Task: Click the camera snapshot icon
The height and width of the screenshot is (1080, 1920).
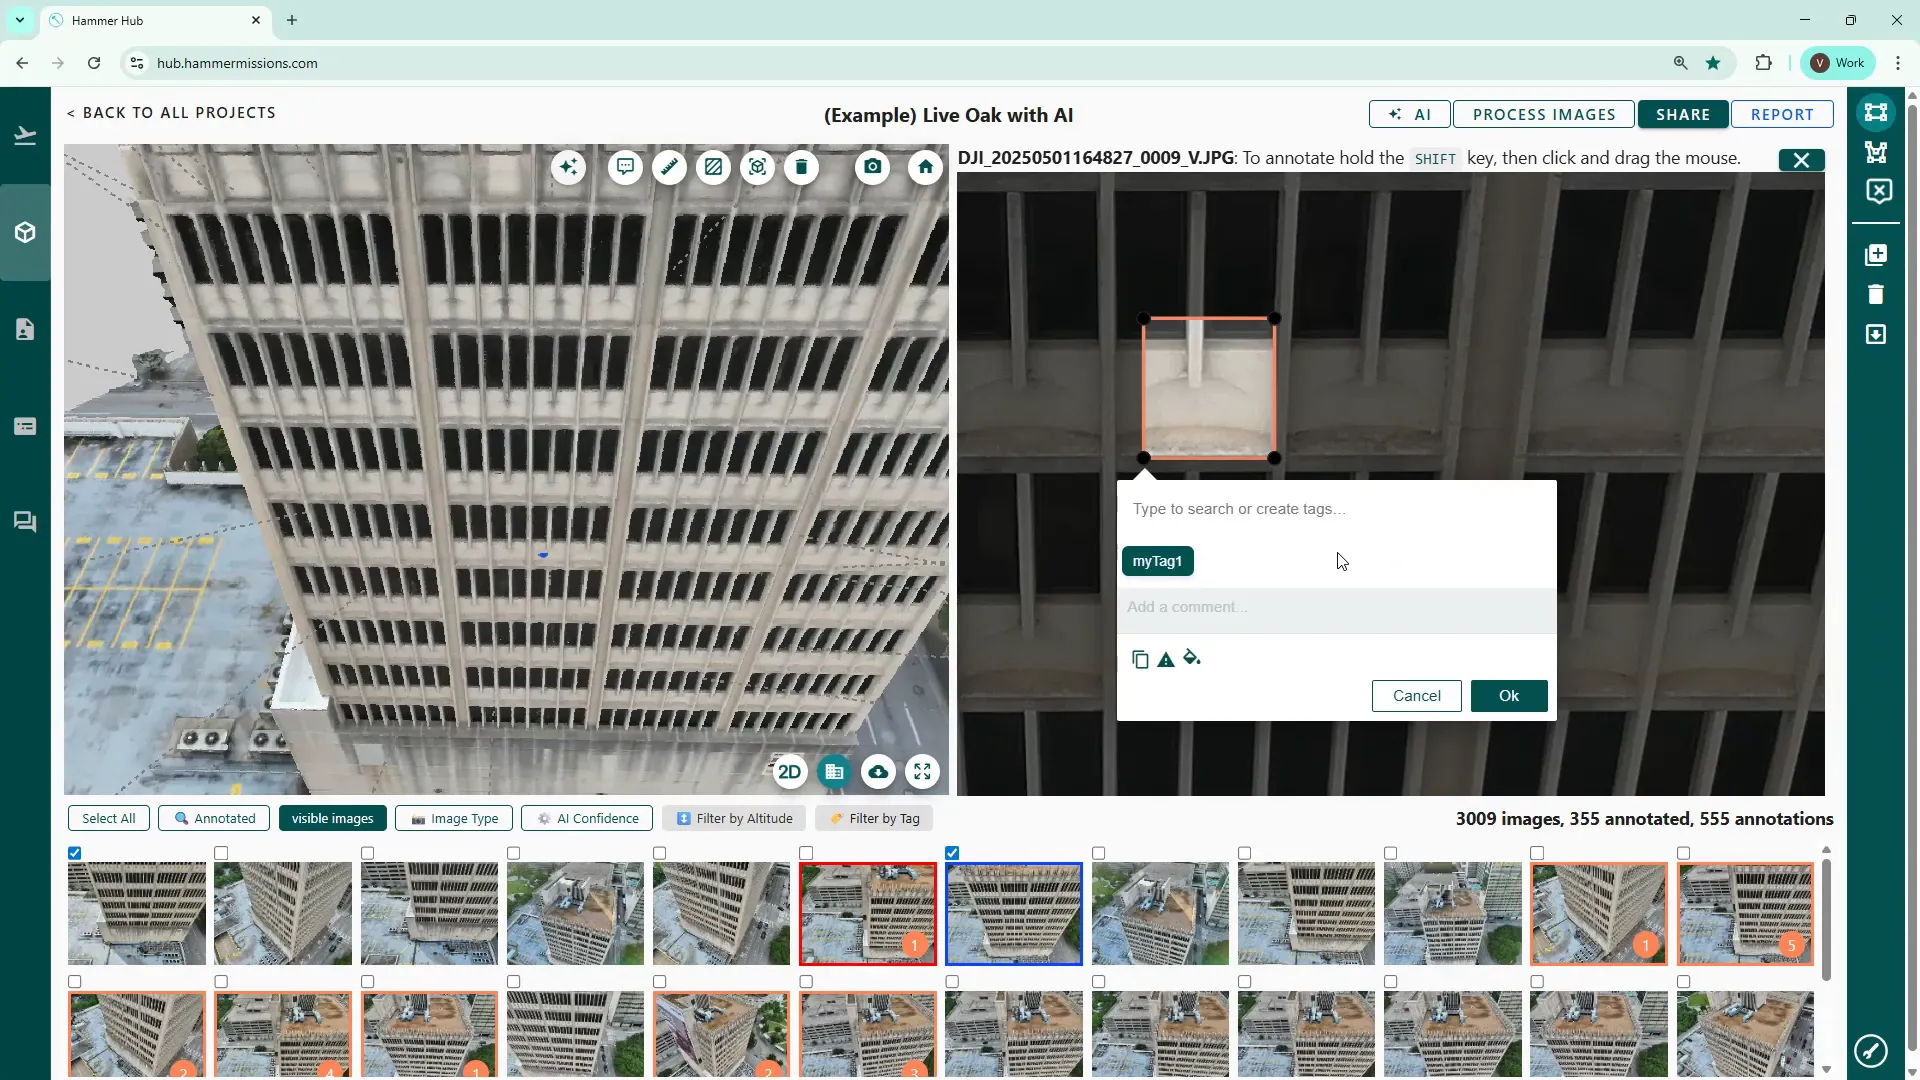Action: [873, 167]
